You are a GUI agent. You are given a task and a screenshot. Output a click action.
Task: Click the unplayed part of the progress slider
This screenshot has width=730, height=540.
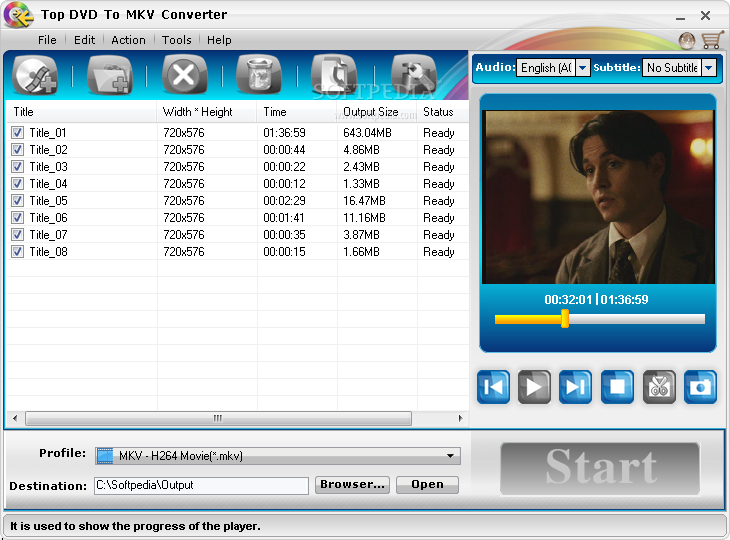click(x=636, y=319)
